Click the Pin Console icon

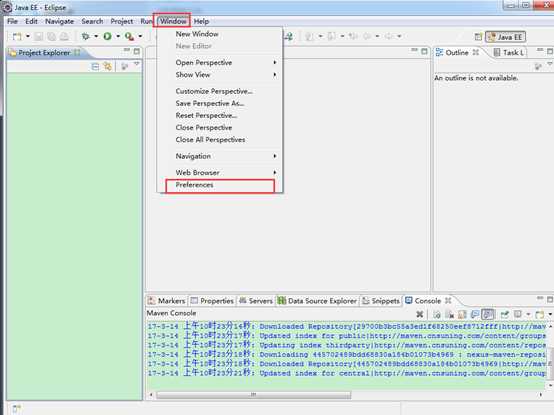coord(505,314)
